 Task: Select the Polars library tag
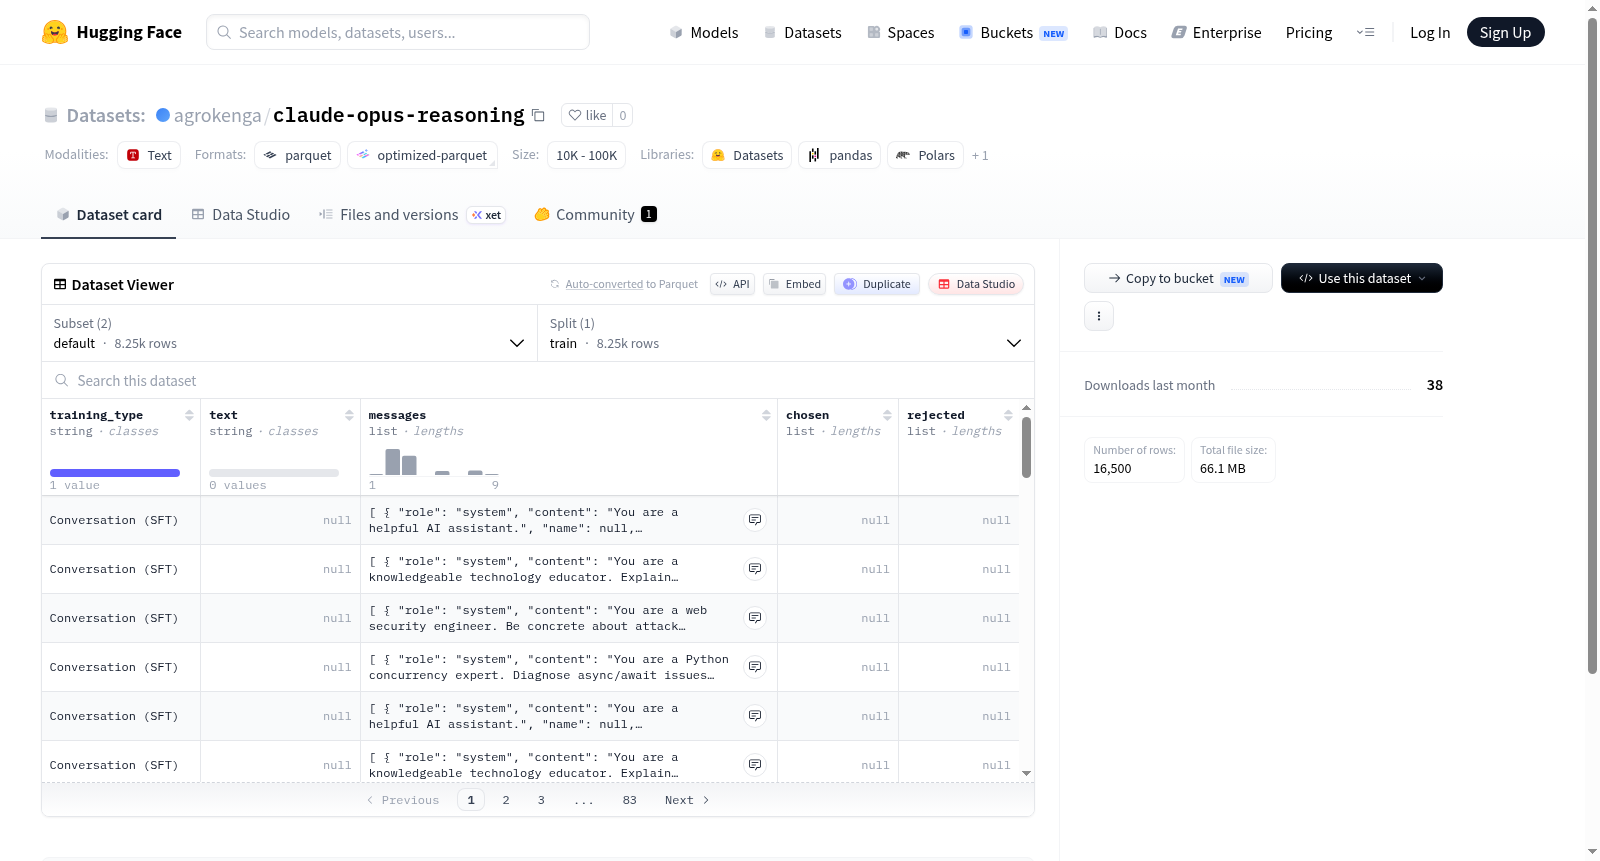(x=926, y=155)
